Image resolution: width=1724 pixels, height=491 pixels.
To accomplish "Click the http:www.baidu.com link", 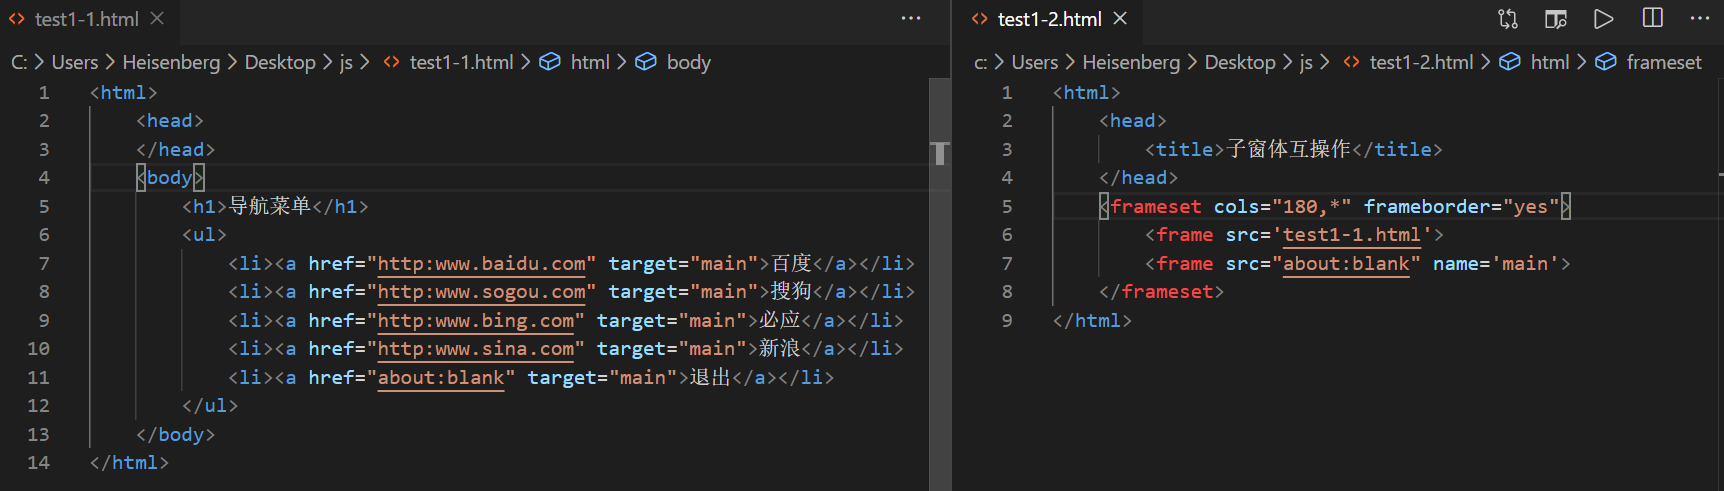I will [481, 264].
